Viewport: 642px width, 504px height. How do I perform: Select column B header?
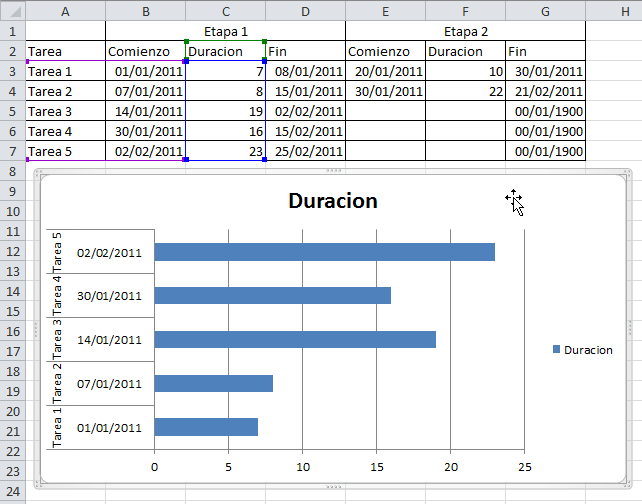click(x=145, y=11)
